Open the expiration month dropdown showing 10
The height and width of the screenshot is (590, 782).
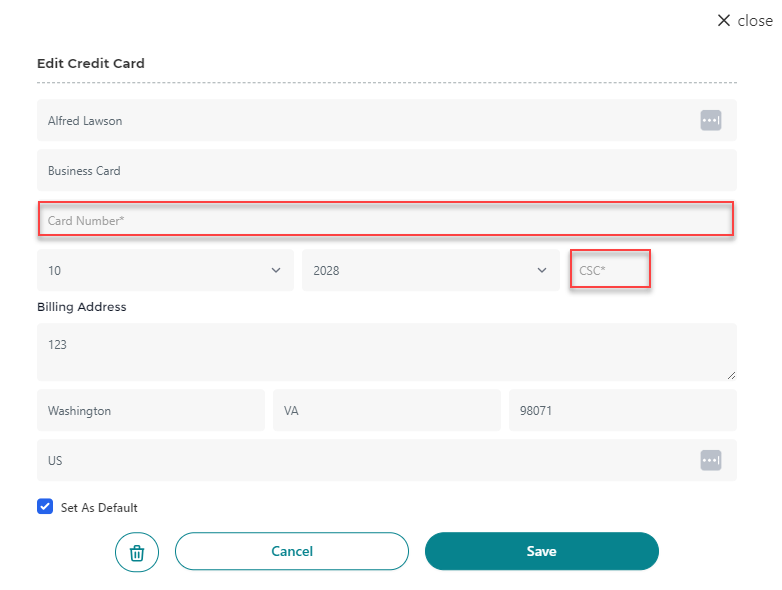[165, 270]
